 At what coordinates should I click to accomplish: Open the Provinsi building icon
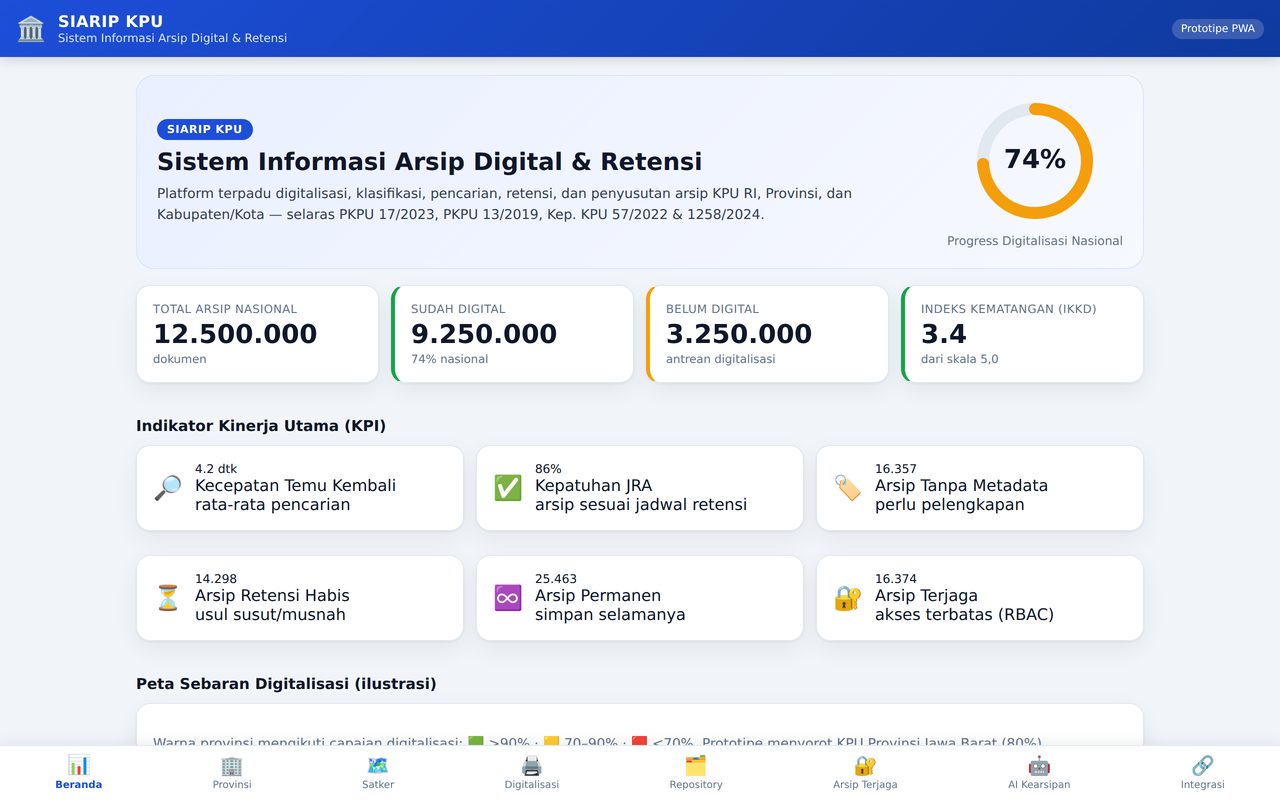232,765
